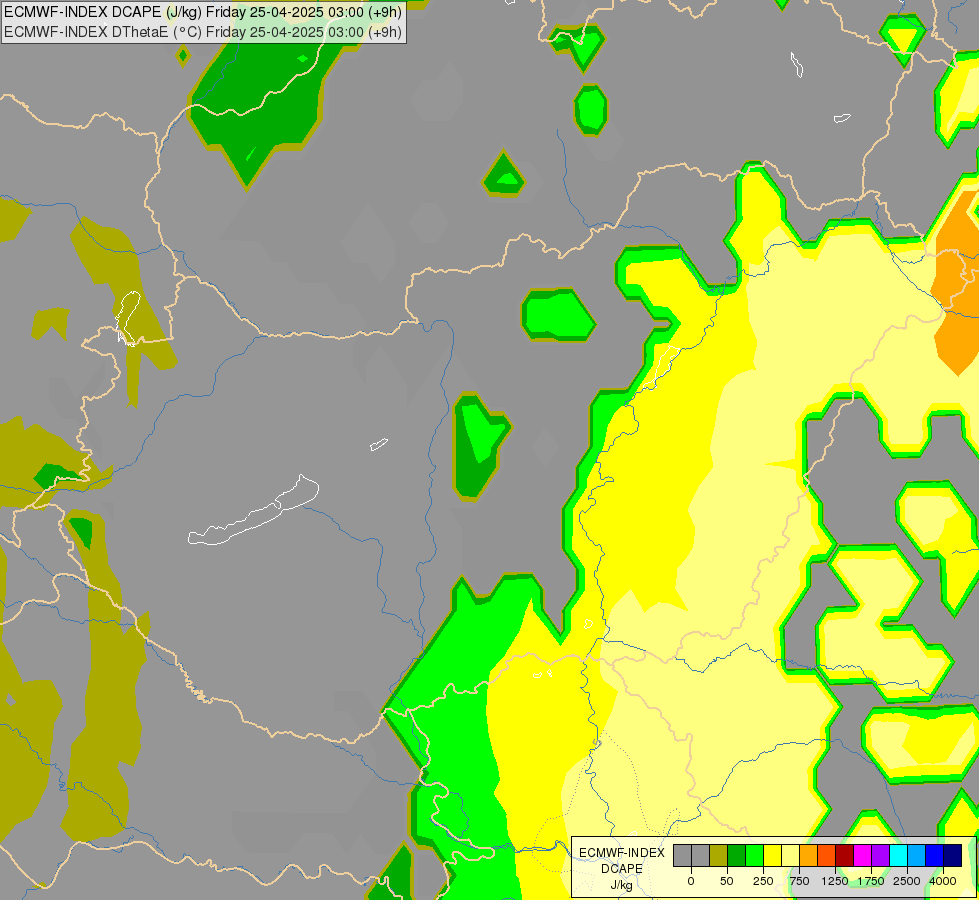Click the pure blue legend swatch

tap(935, 855)
